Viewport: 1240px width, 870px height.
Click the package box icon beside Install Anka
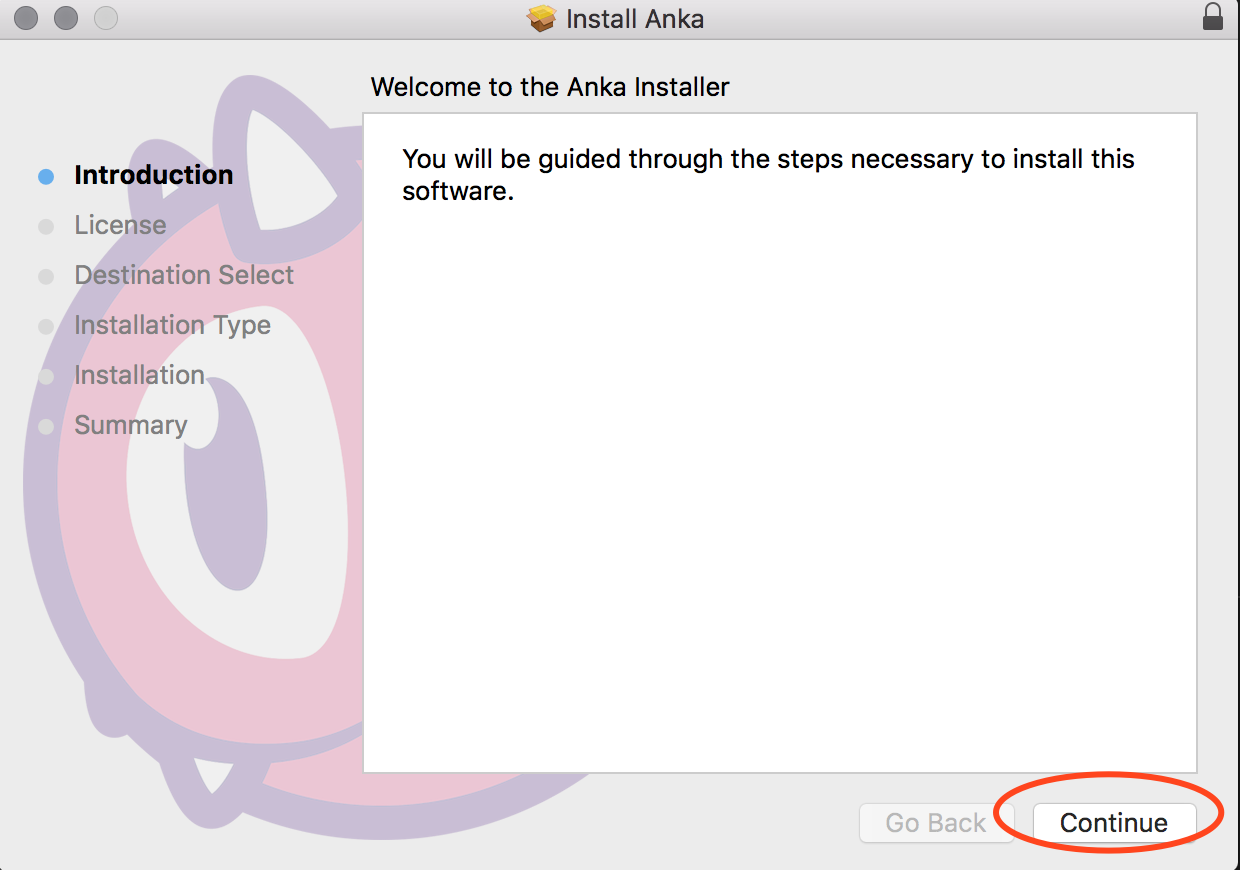541,18
